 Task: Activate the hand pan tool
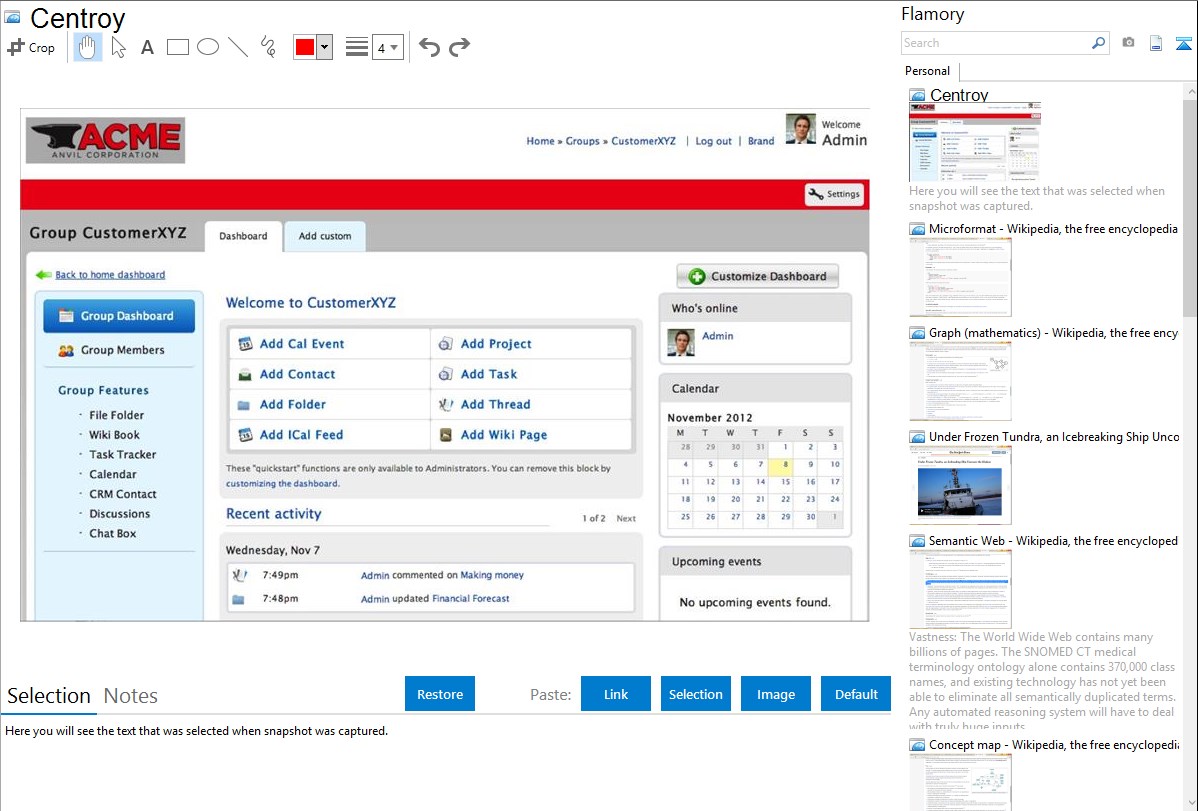click(88, 47)
